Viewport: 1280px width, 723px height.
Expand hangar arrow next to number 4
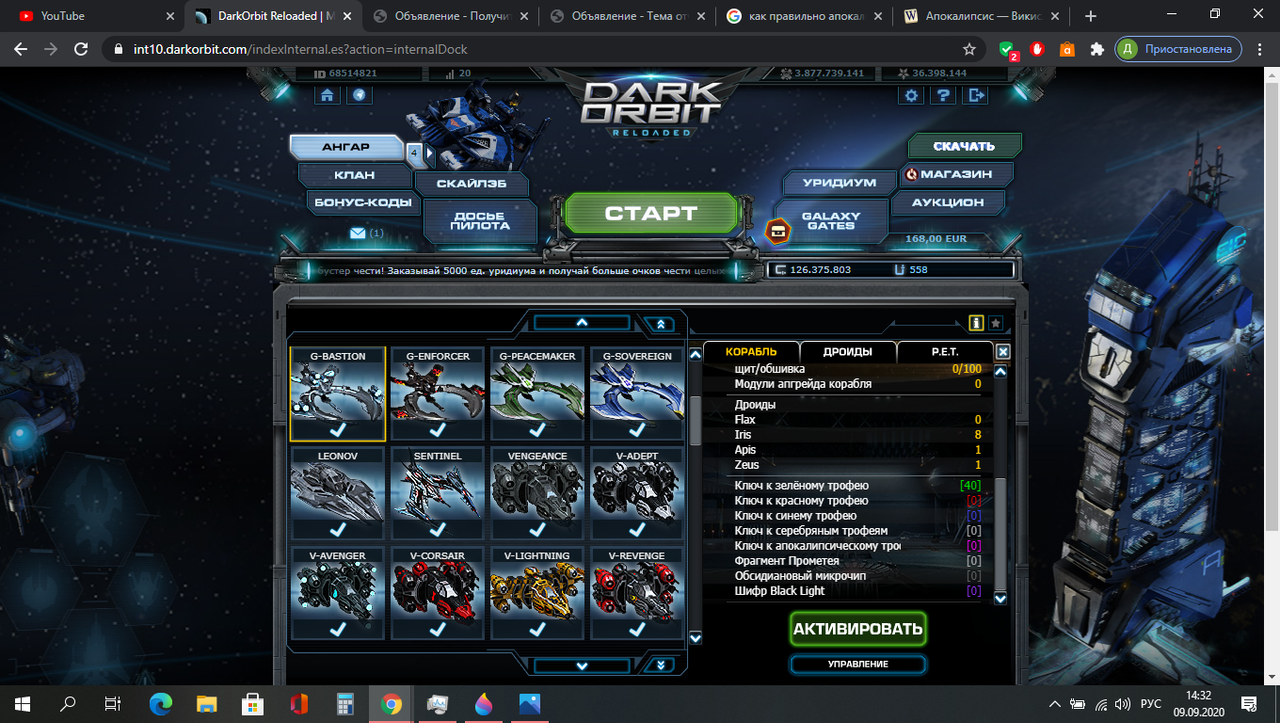430,153
